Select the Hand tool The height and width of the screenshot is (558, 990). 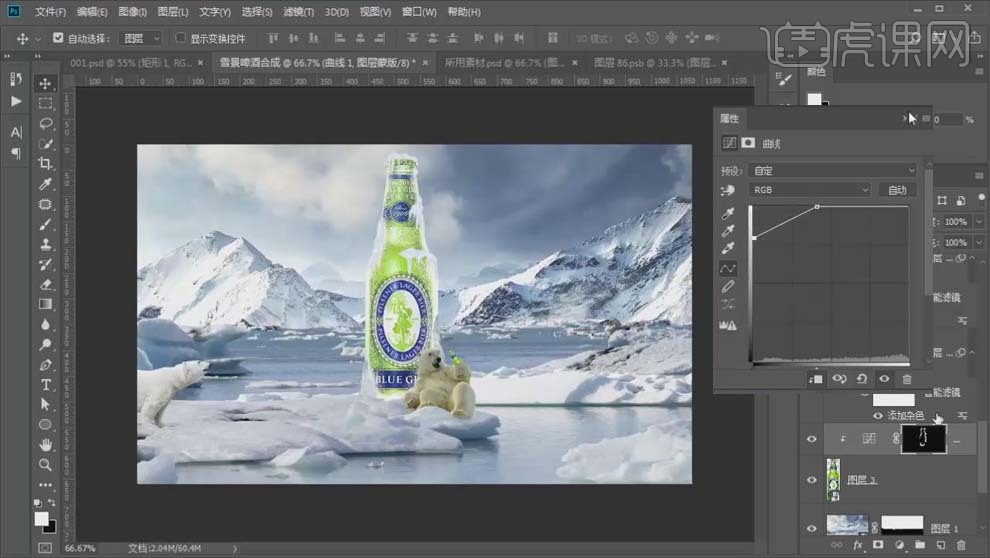click(46, 445)
